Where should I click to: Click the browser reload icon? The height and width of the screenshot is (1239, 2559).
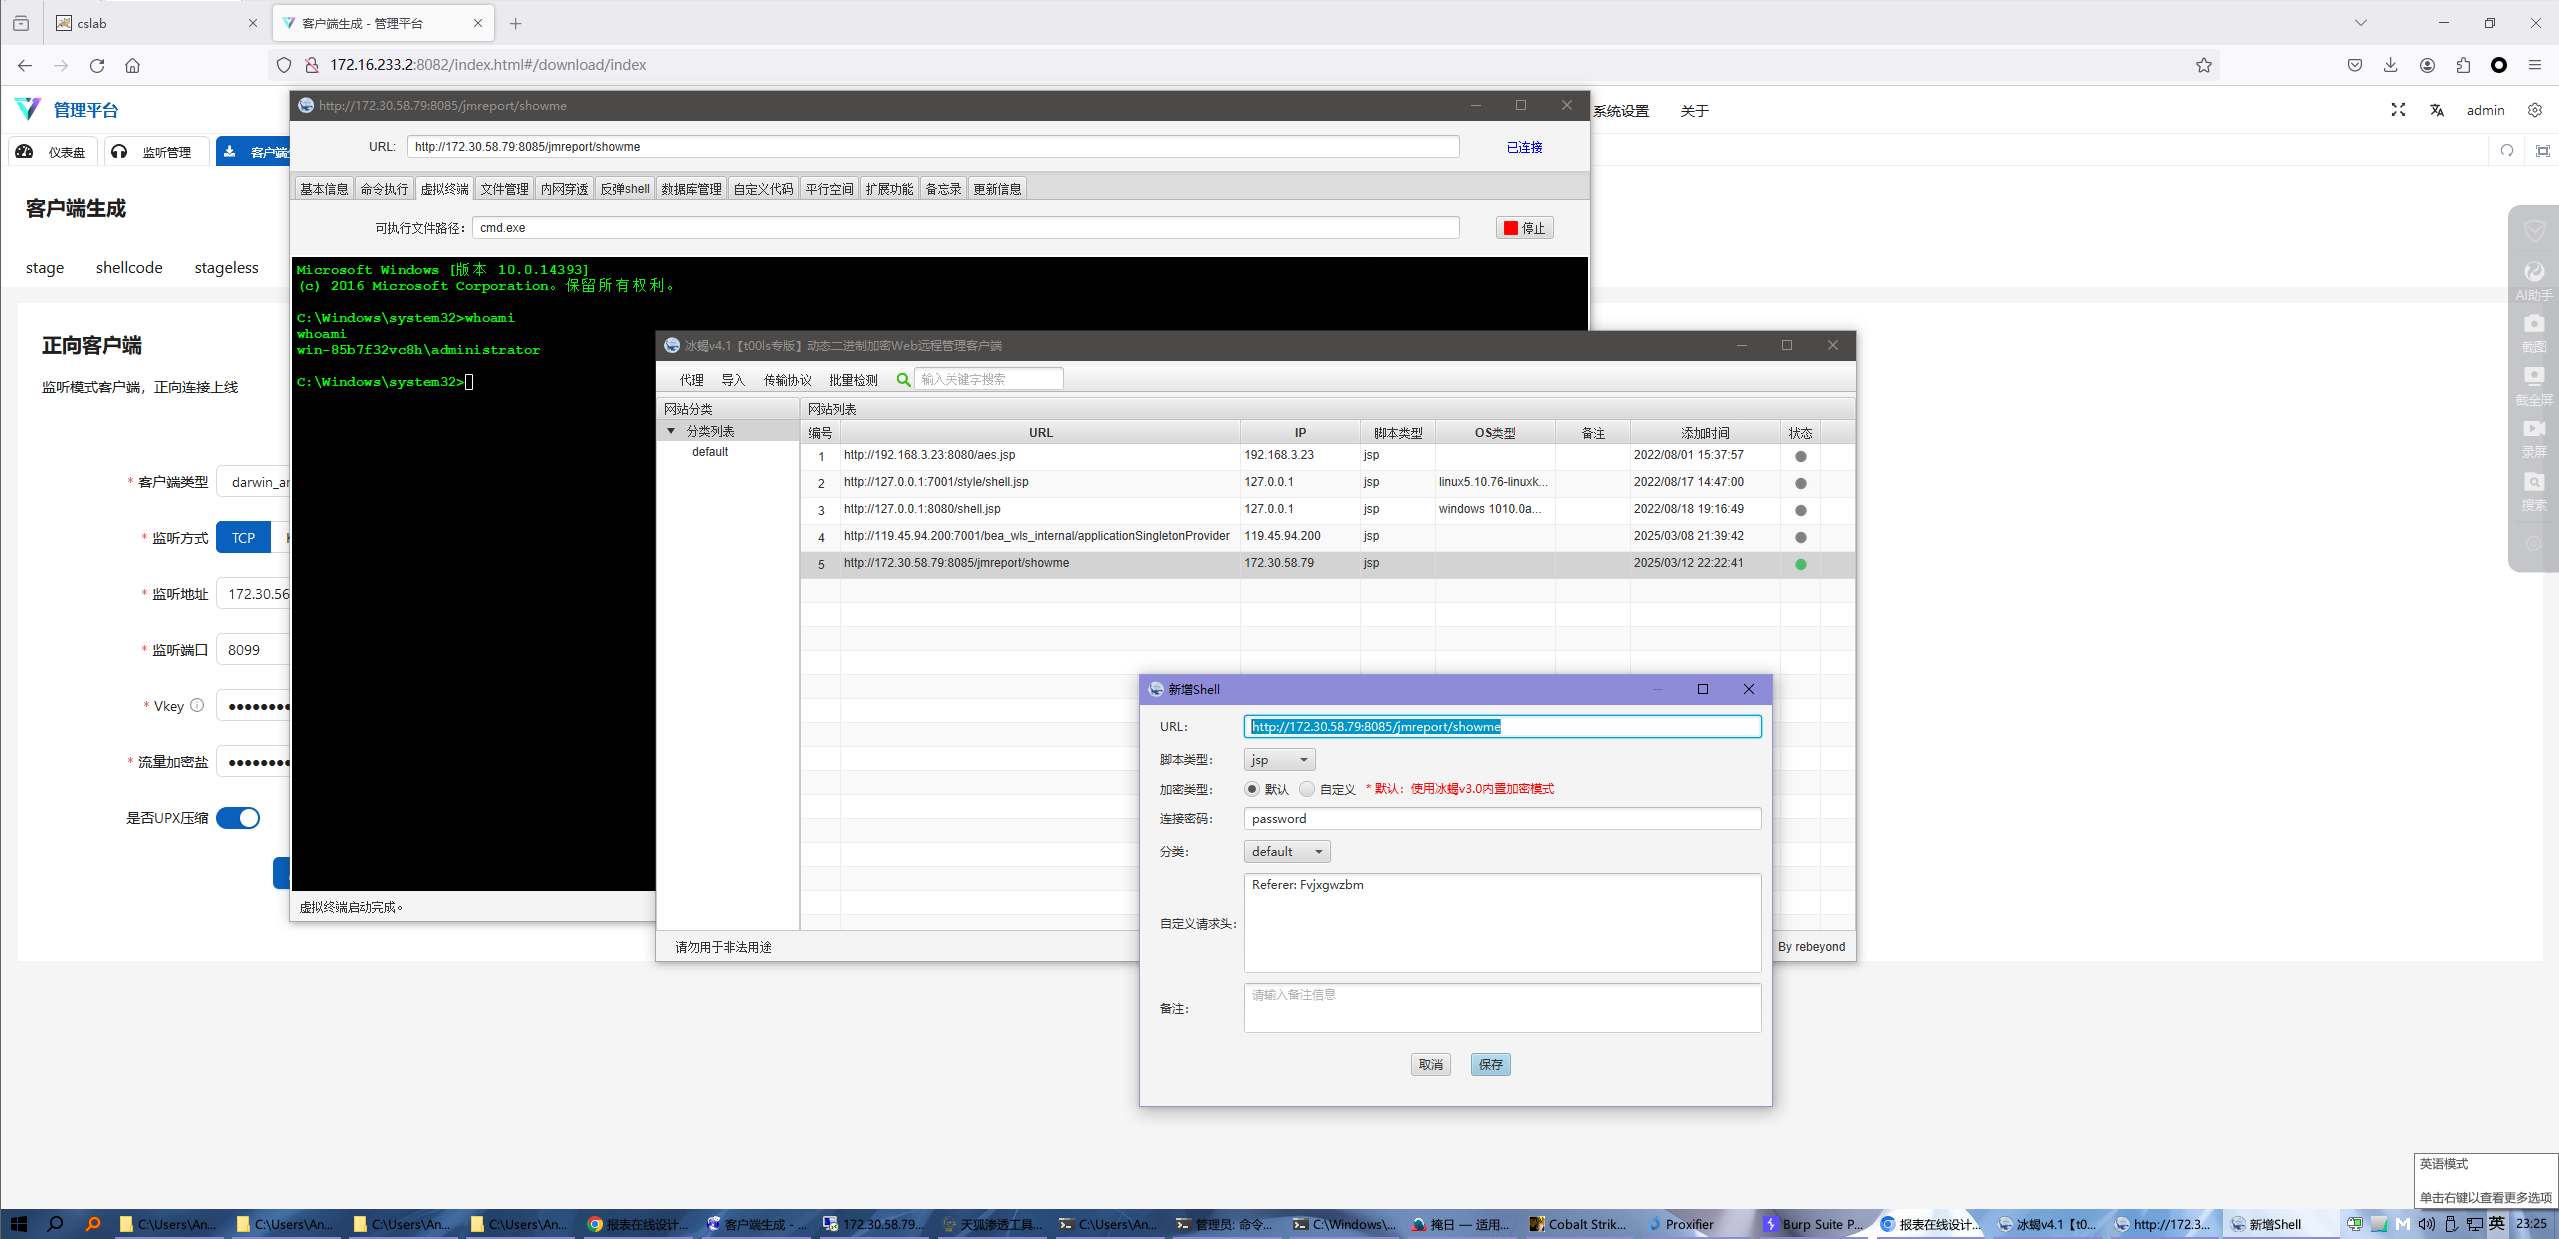click(x=97, y=65)
